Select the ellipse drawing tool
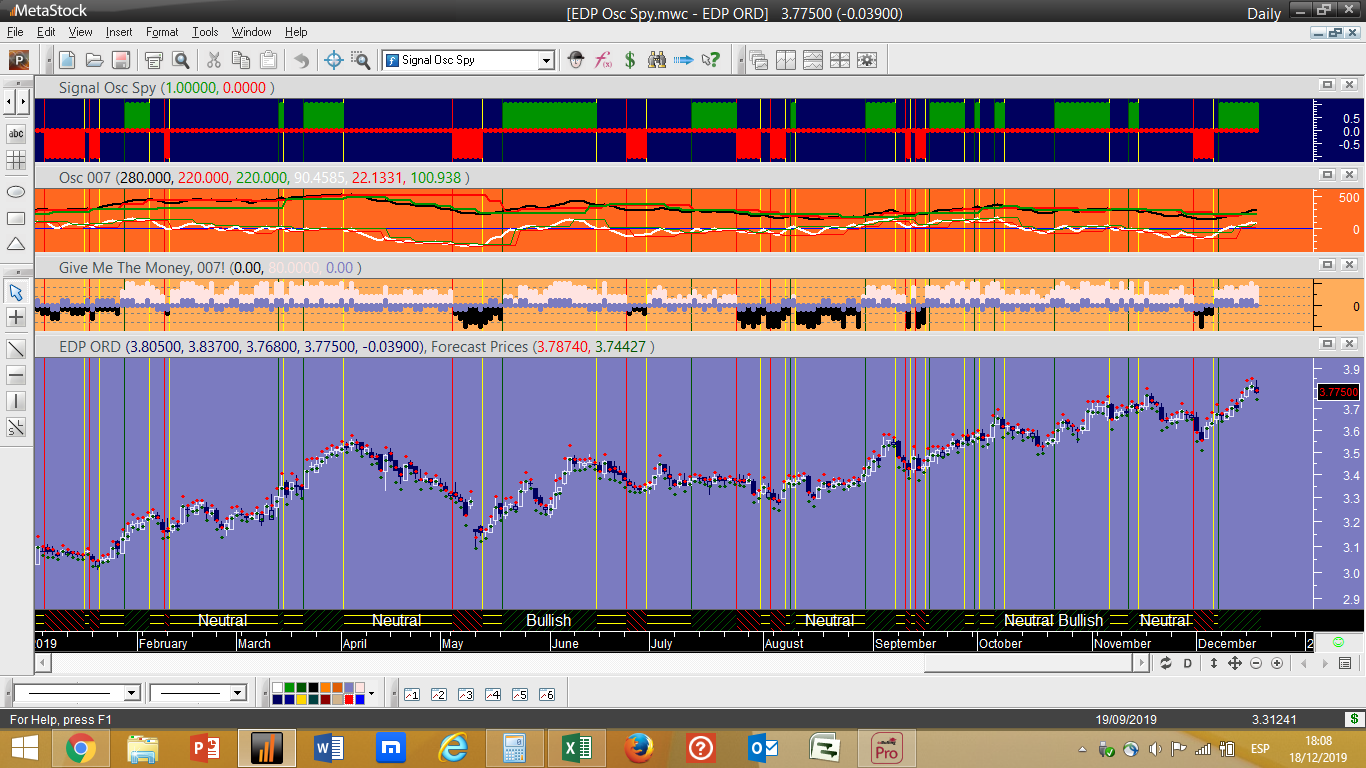This screenshot has width=1366, height=768. point(16,192)
